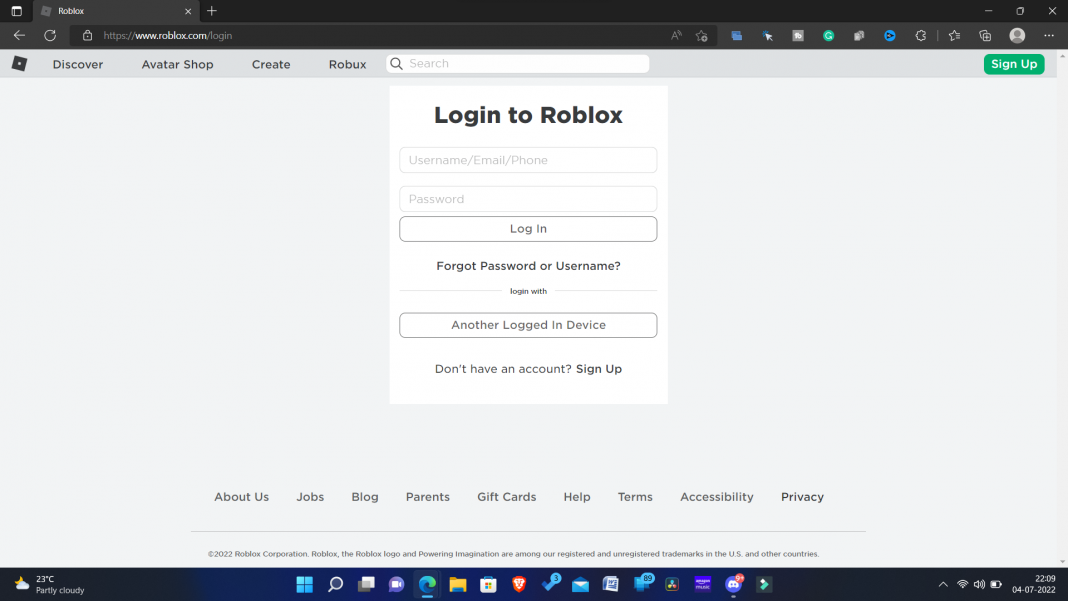Open the Grammarly extension in the browser toolbar
Image resolution: width=1068 pixels, height=601 pixels.
[x=828, y=35]
